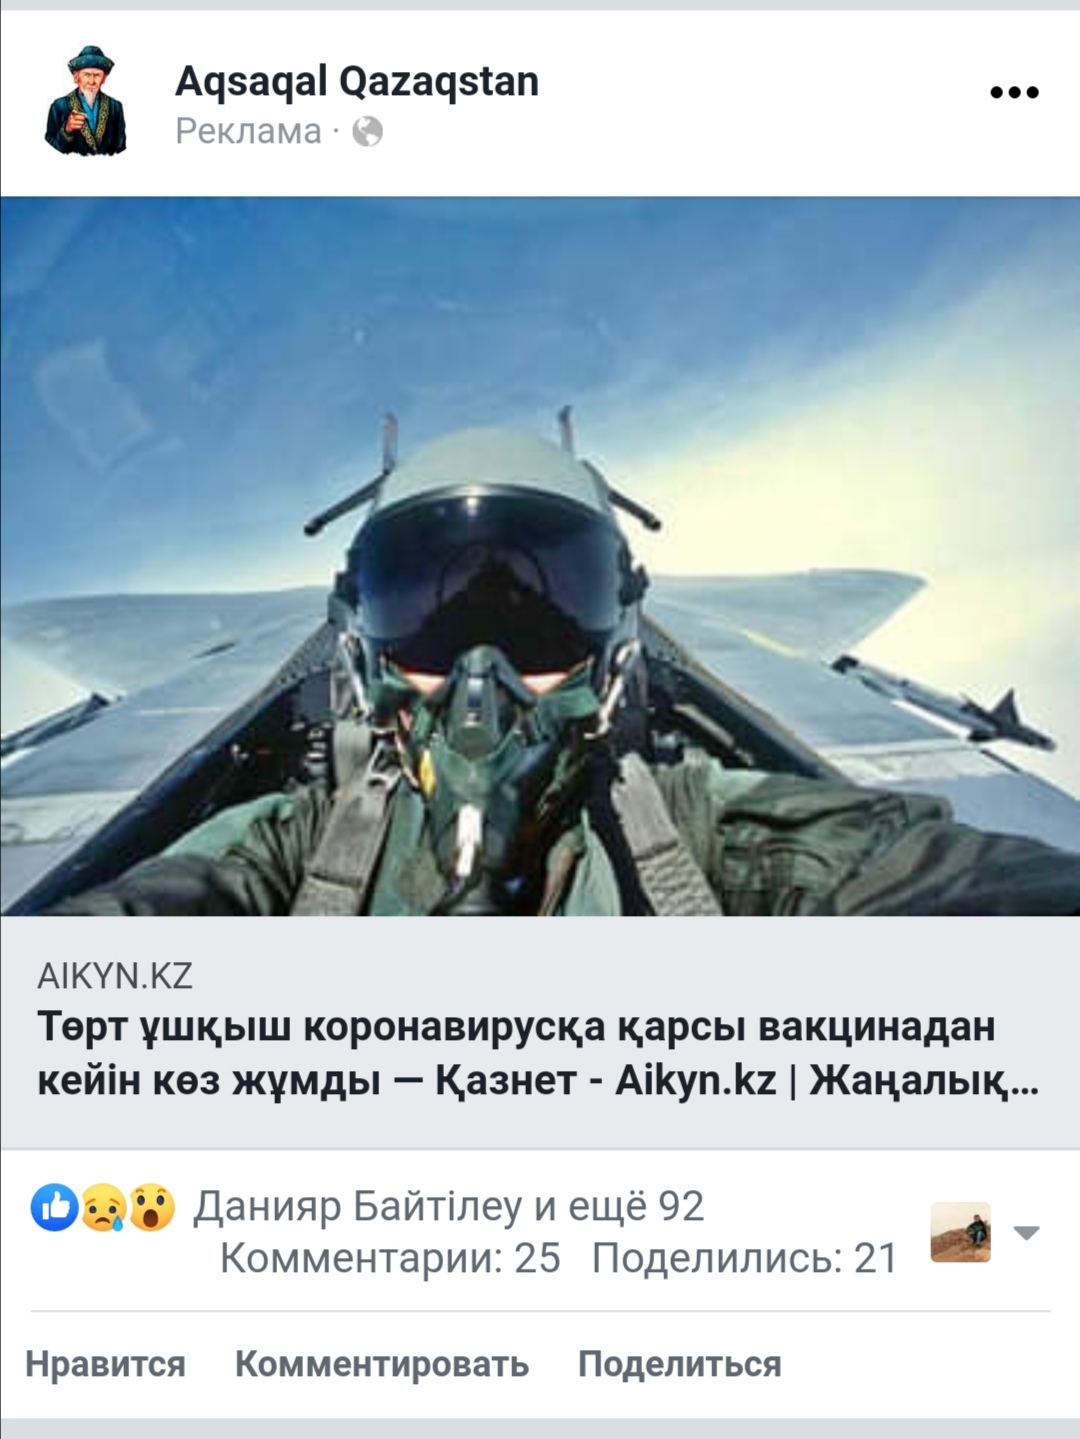Viewport: 1080px width, 1439px height.
Task: Click the public globe visibility icon
Action: [367, 131]
